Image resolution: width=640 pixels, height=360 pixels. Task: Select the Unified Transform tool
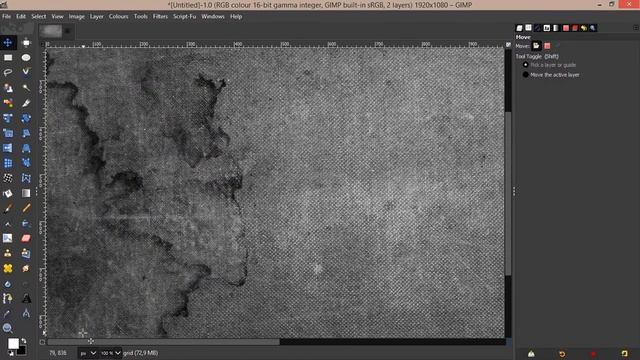coord(8,118)
